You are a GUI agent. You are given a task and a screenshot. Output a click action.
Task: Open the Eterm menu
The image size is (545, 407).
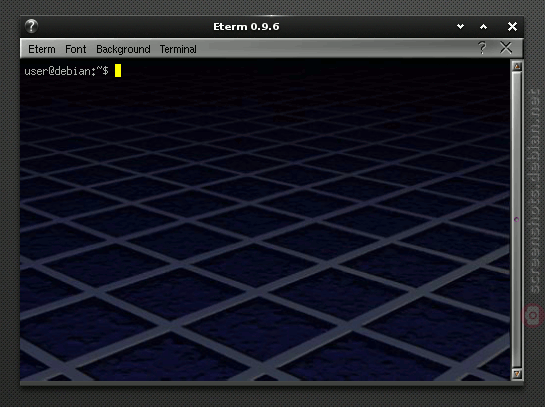(42, 49)
